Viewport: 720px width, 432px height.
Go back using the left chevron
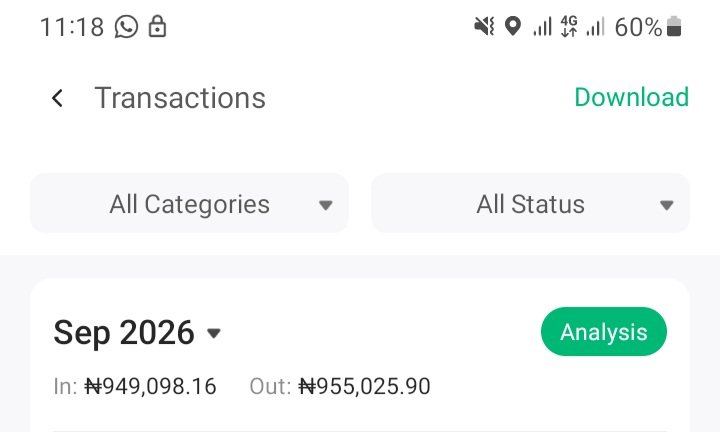[x=57, y=98]
